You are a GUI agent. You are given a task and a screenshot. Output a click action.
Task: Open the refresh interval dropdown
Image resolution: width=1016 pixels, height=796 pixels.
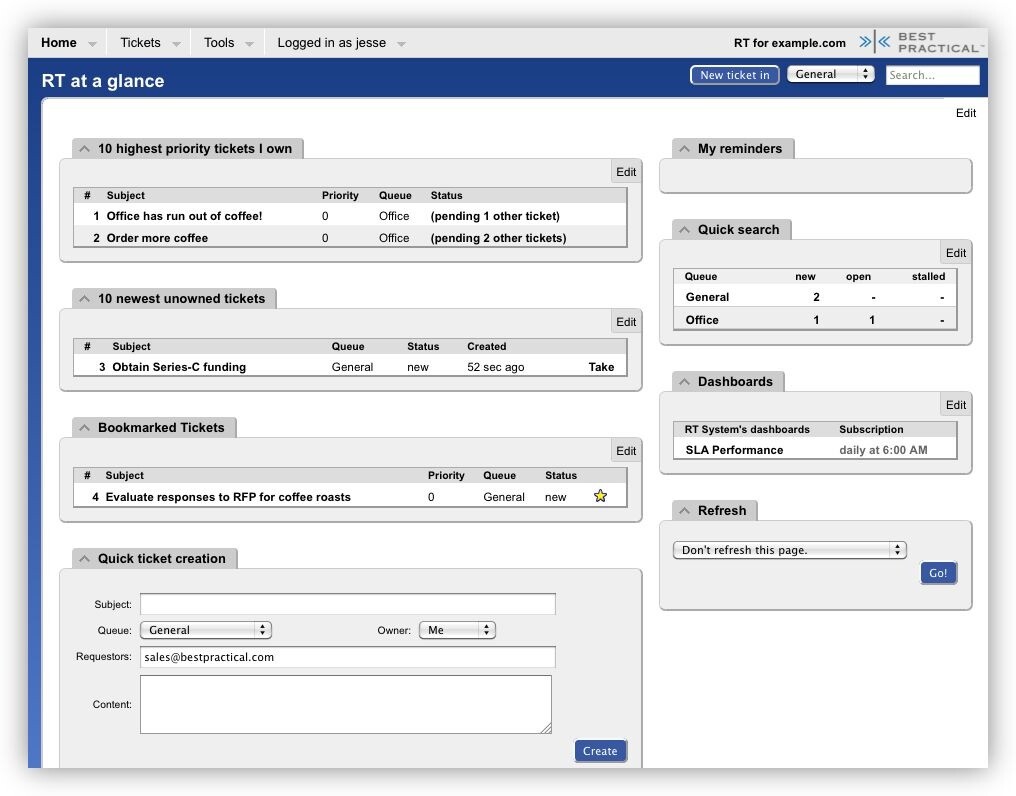click(789, 550)
